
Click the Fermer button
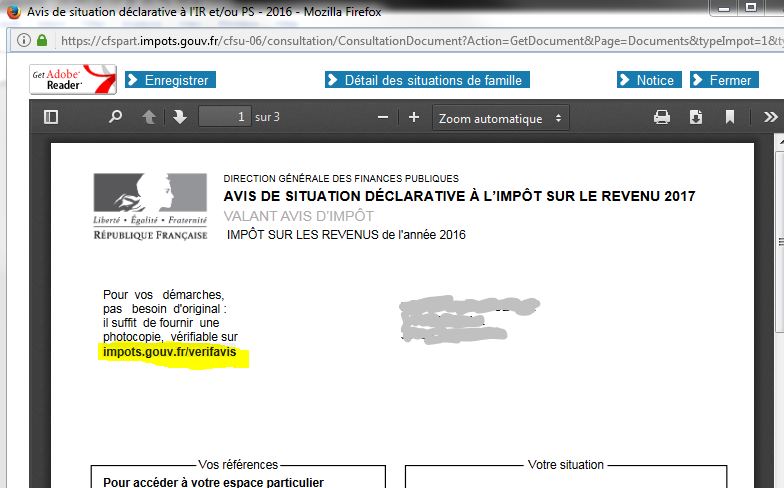coord(724,80)
